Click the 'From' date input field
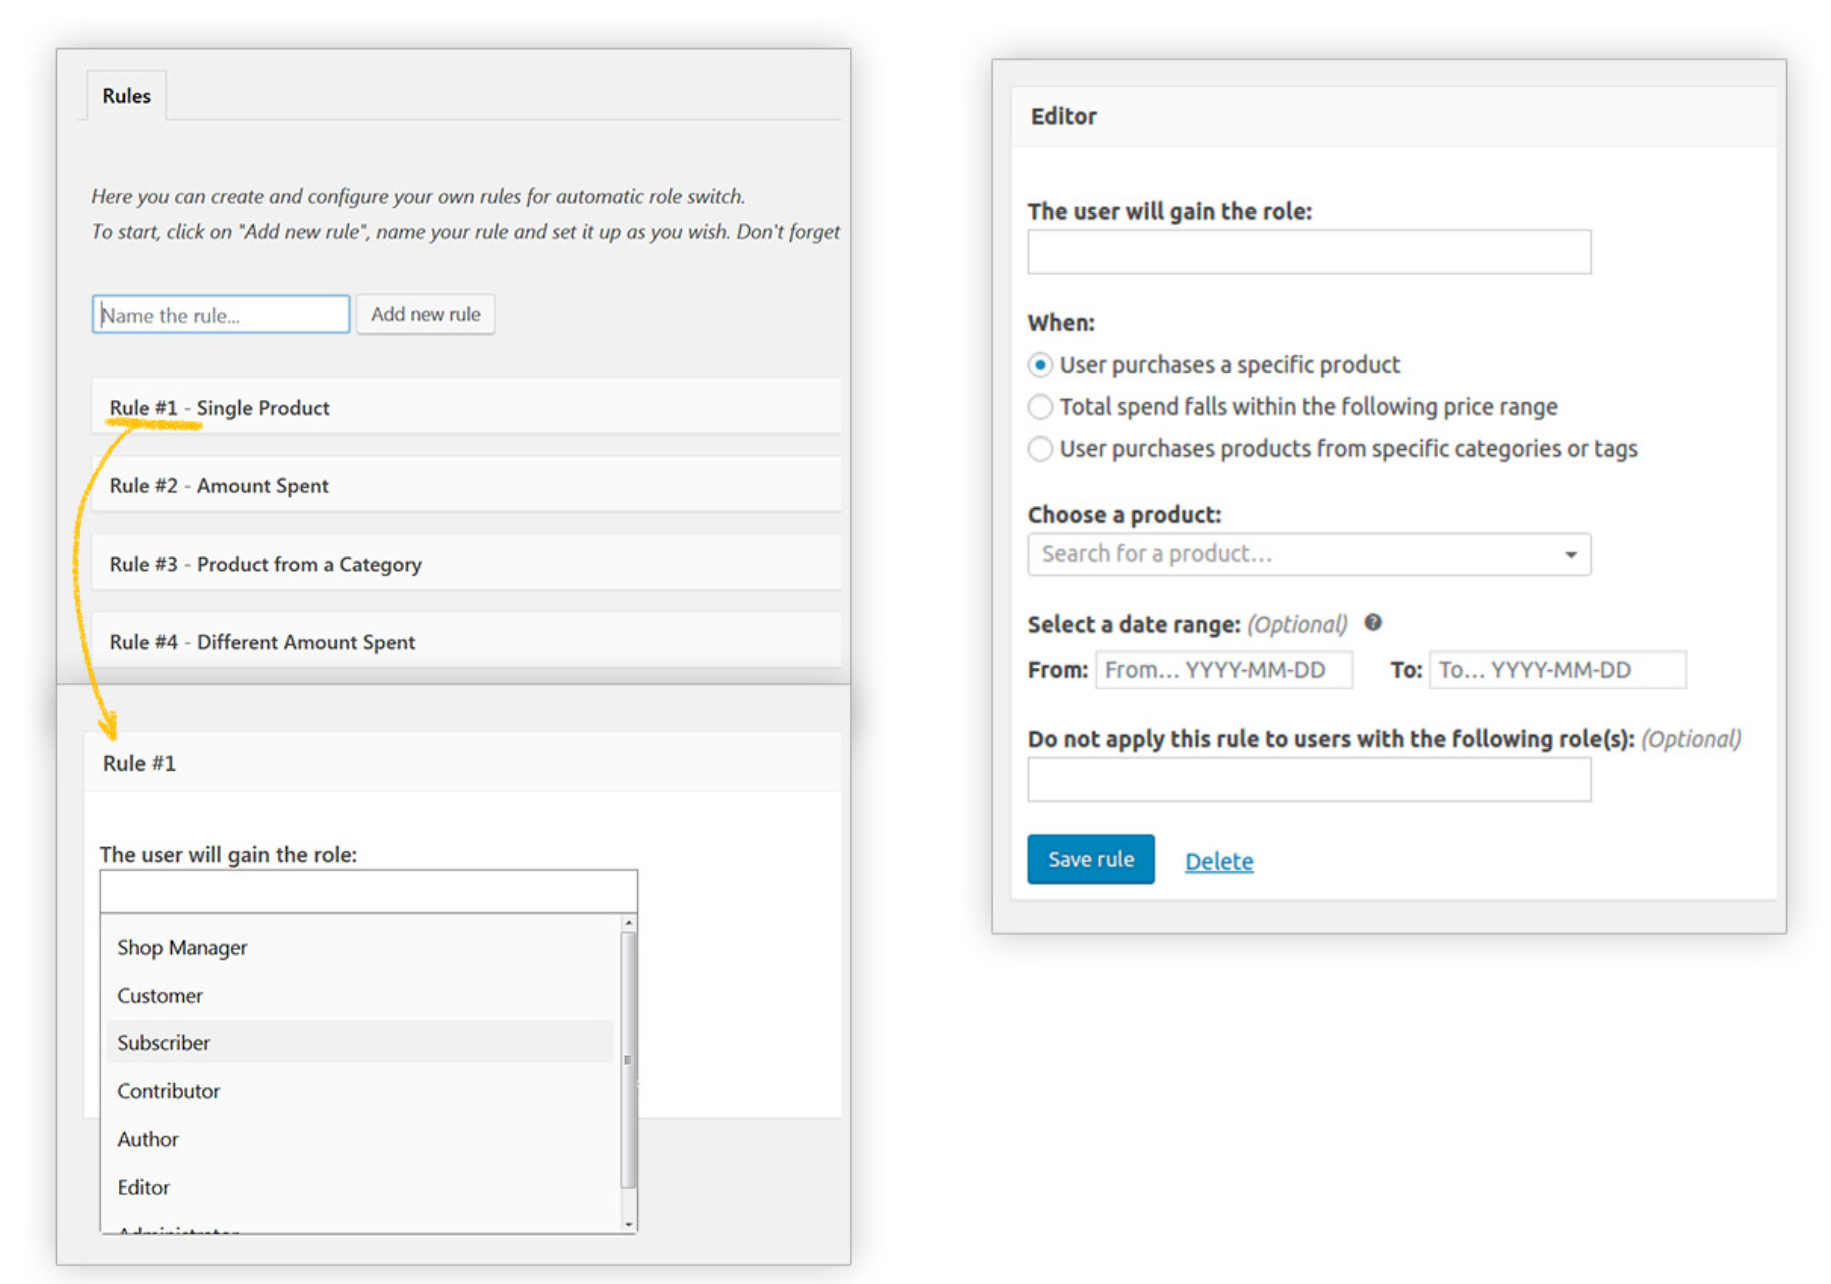 point(1223,670)
